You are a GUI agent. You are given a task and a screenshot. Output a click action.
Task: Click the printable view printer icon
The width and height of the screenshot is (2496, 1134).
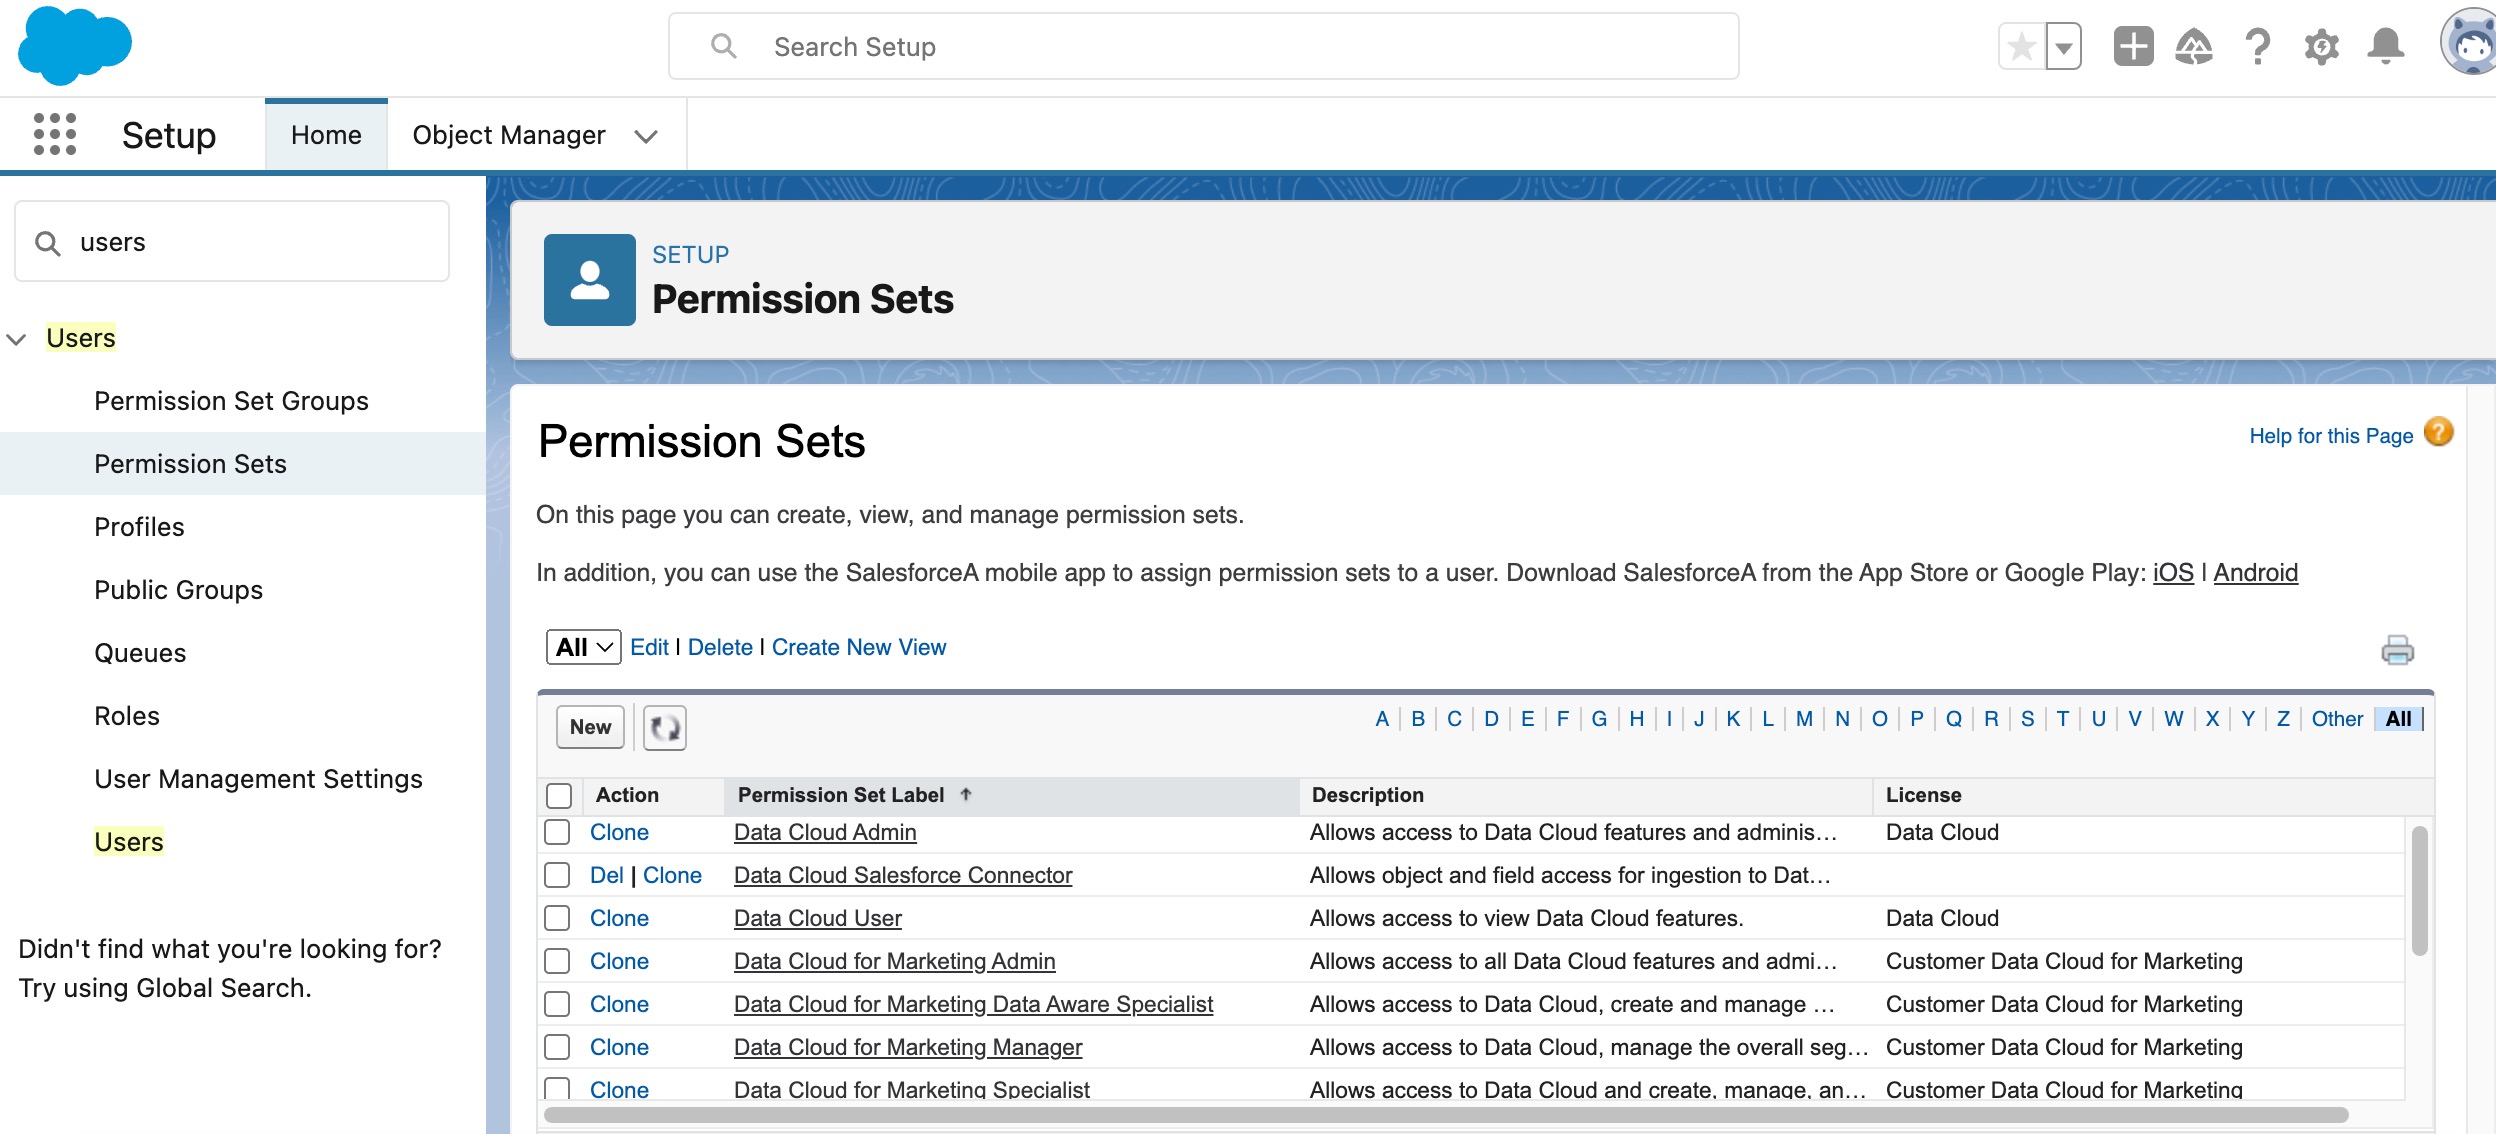pyautogui.click(x=2398, y=650)
